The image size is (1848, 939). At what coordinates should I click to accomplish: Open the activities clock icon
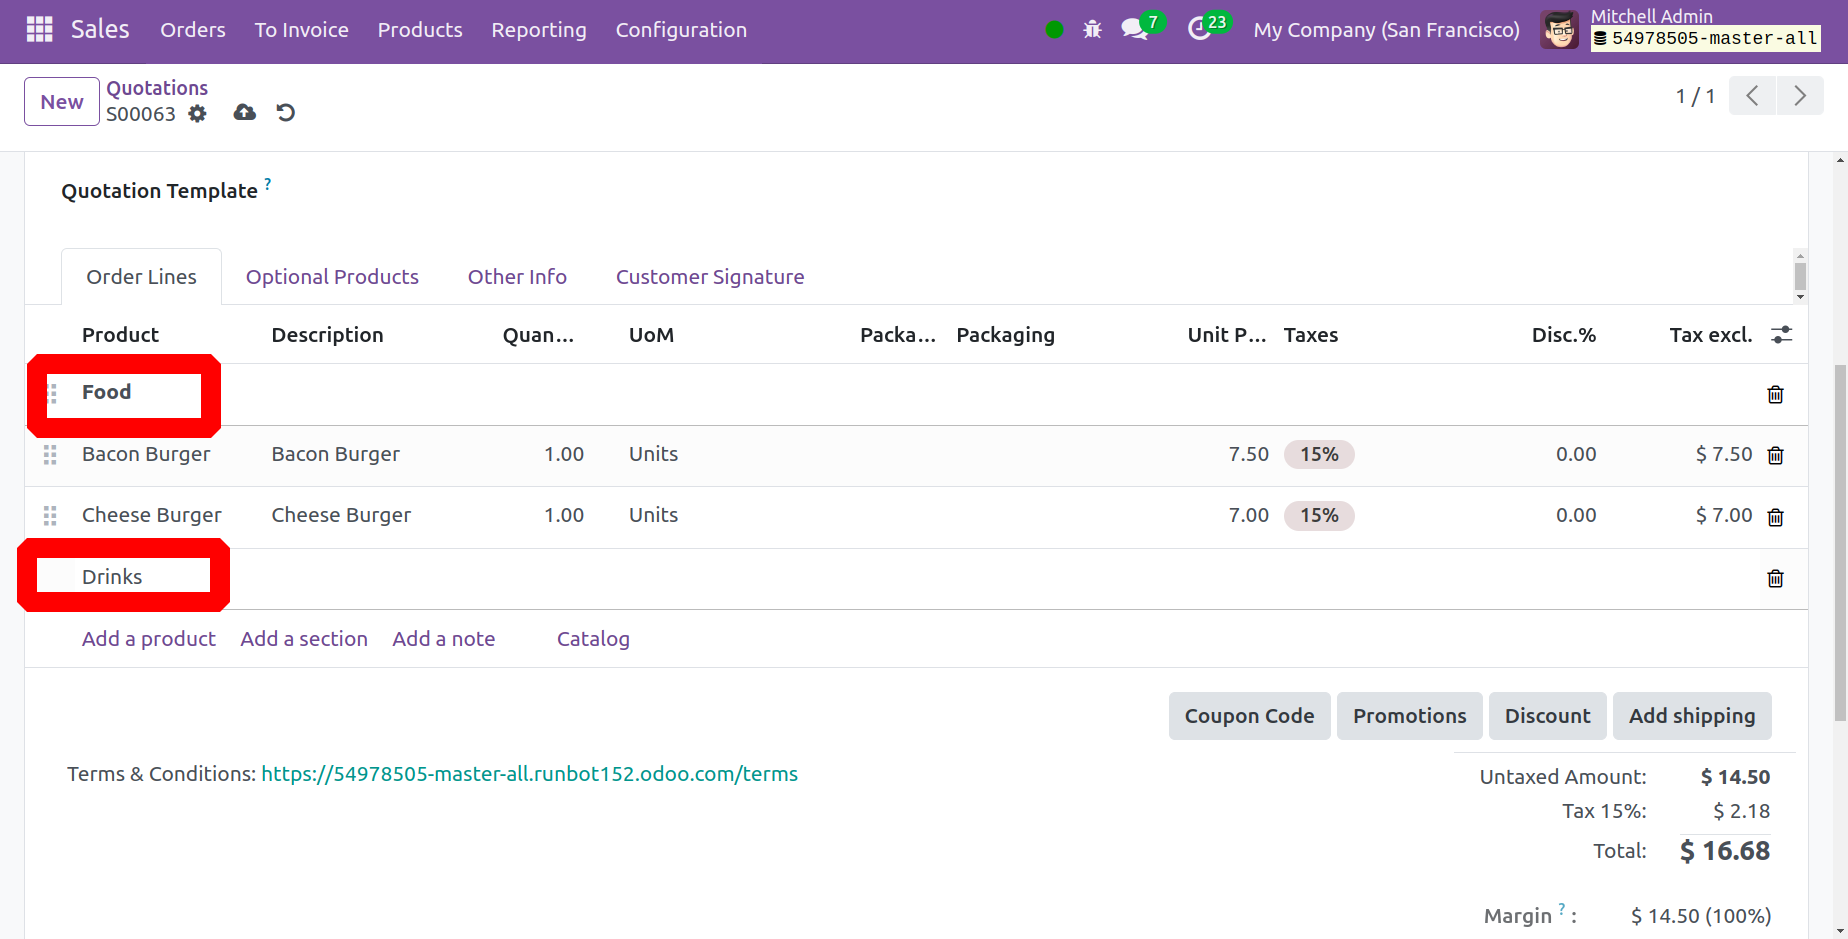click(1199, 30)
